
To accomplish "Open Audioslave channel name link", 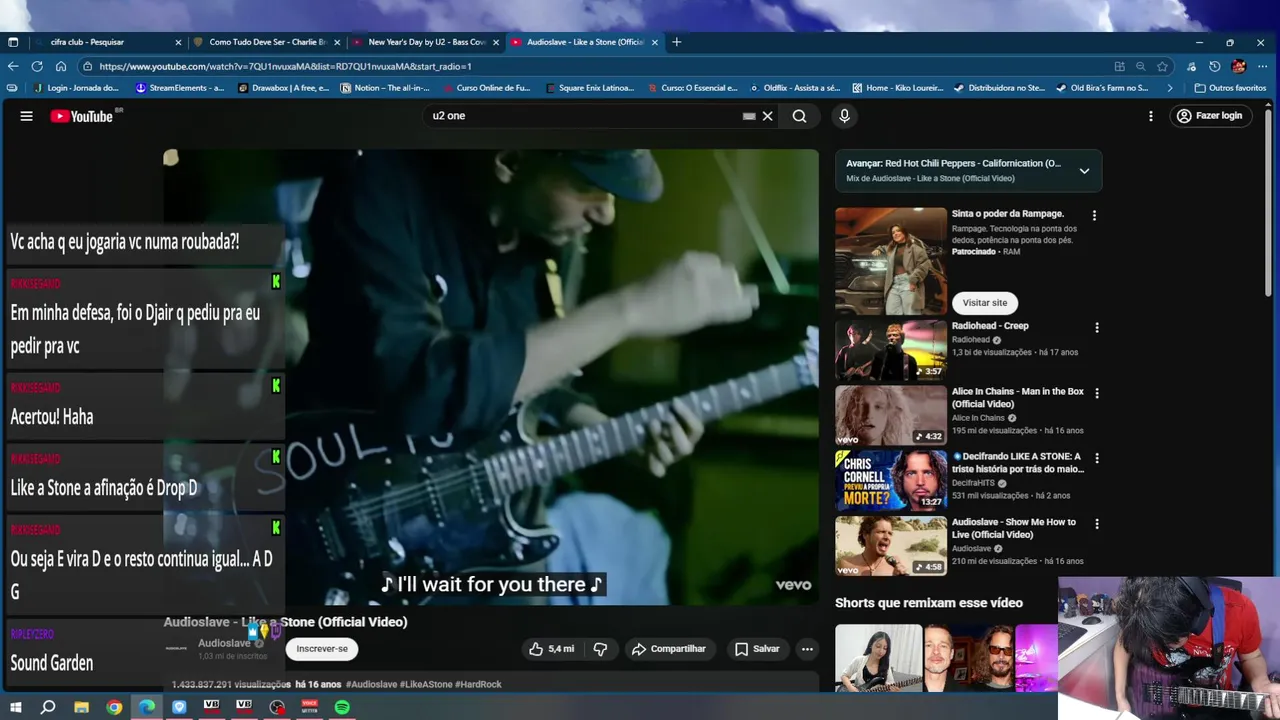I will click(x=224, y=643).
